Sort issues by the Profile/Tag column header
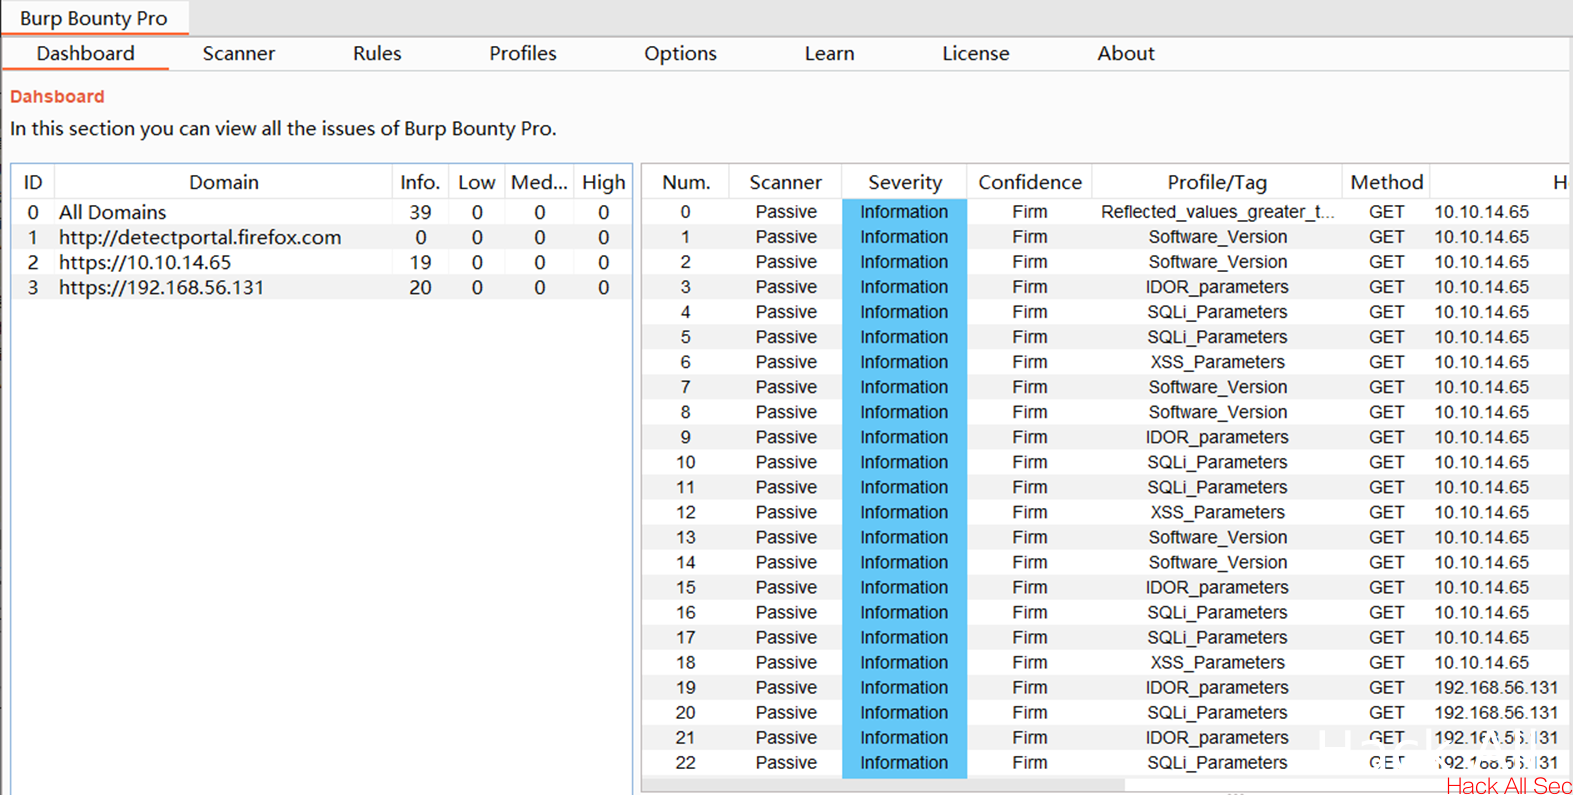Viewport: 1573px width, 795px height. (x=1217, y=182)
